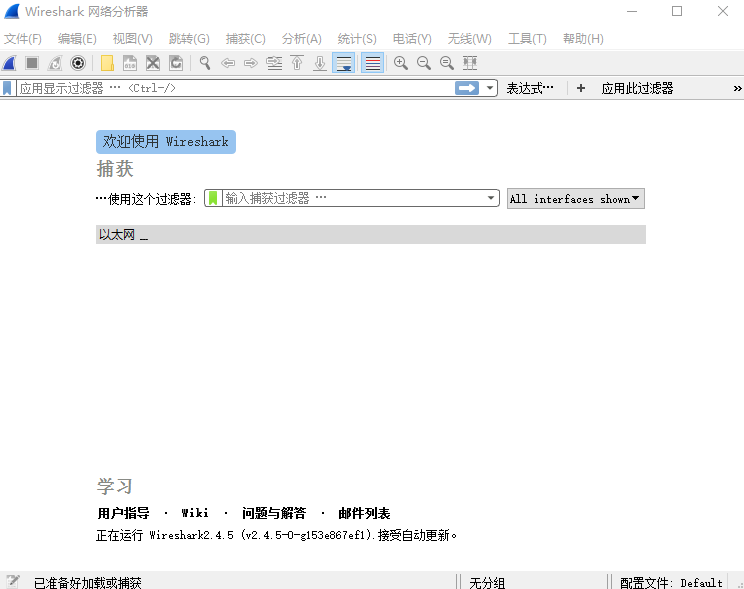
Task: Open 编辑(E) menu
Action: (x=77, y=38)
